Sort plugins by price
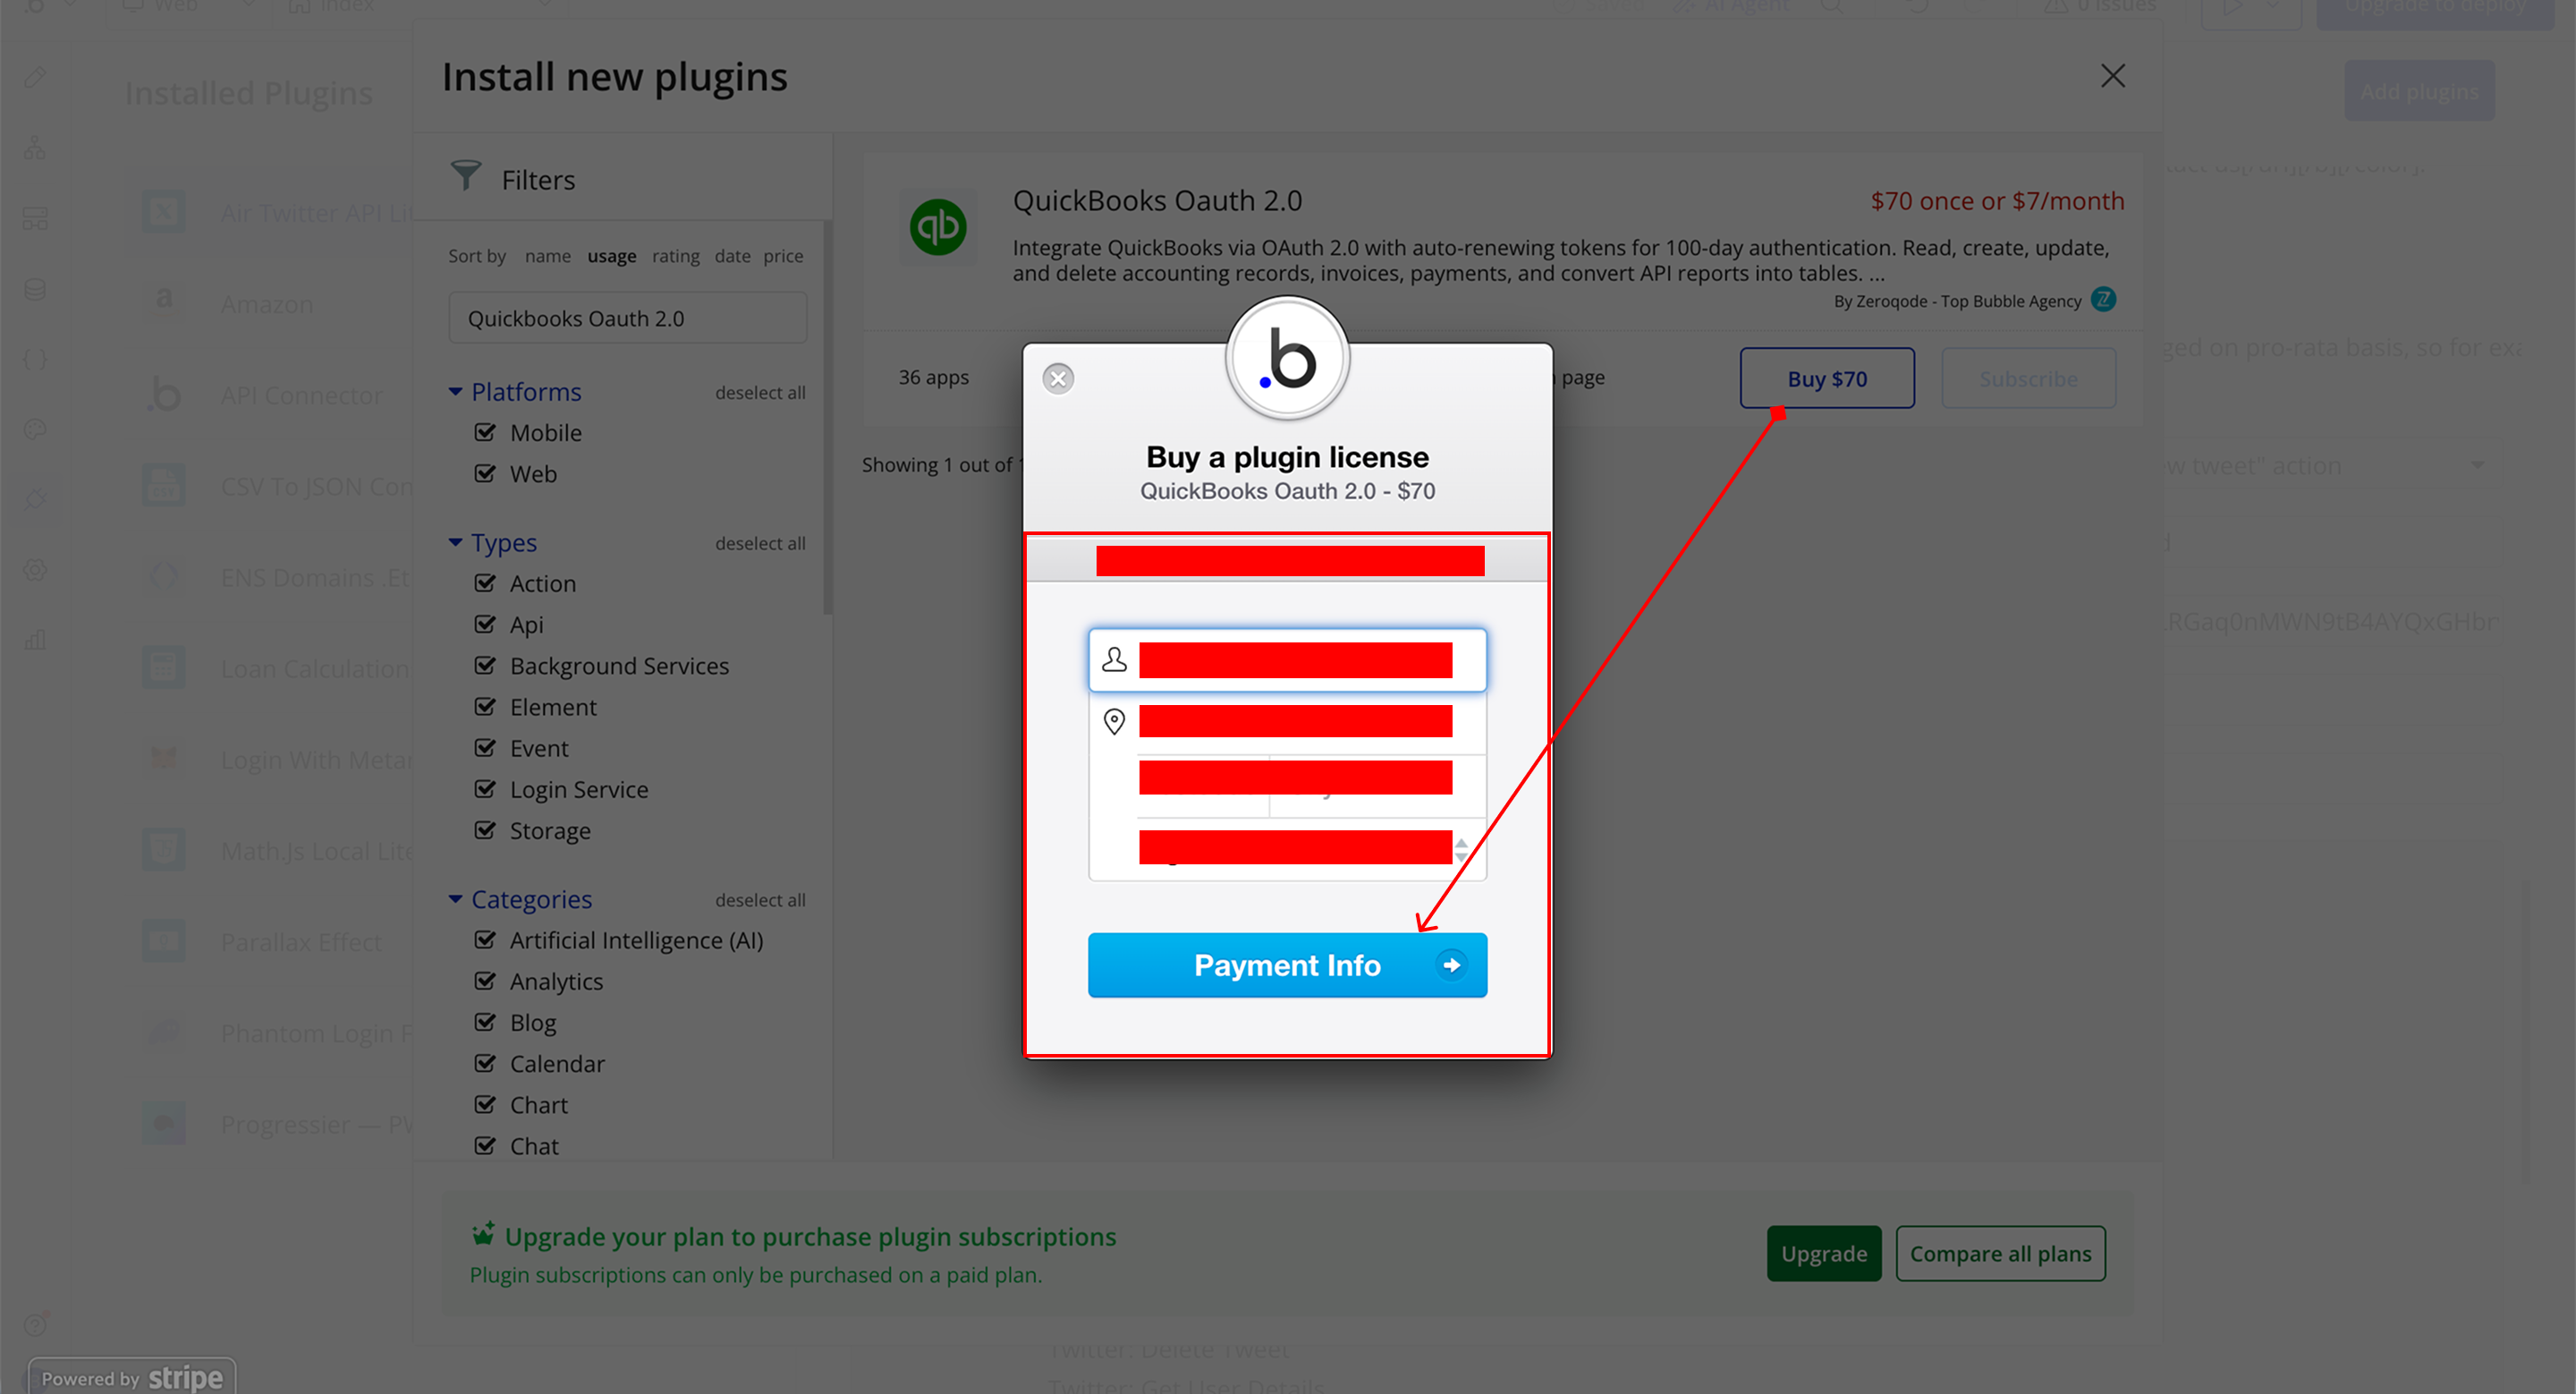 click(x=783, y=256)
